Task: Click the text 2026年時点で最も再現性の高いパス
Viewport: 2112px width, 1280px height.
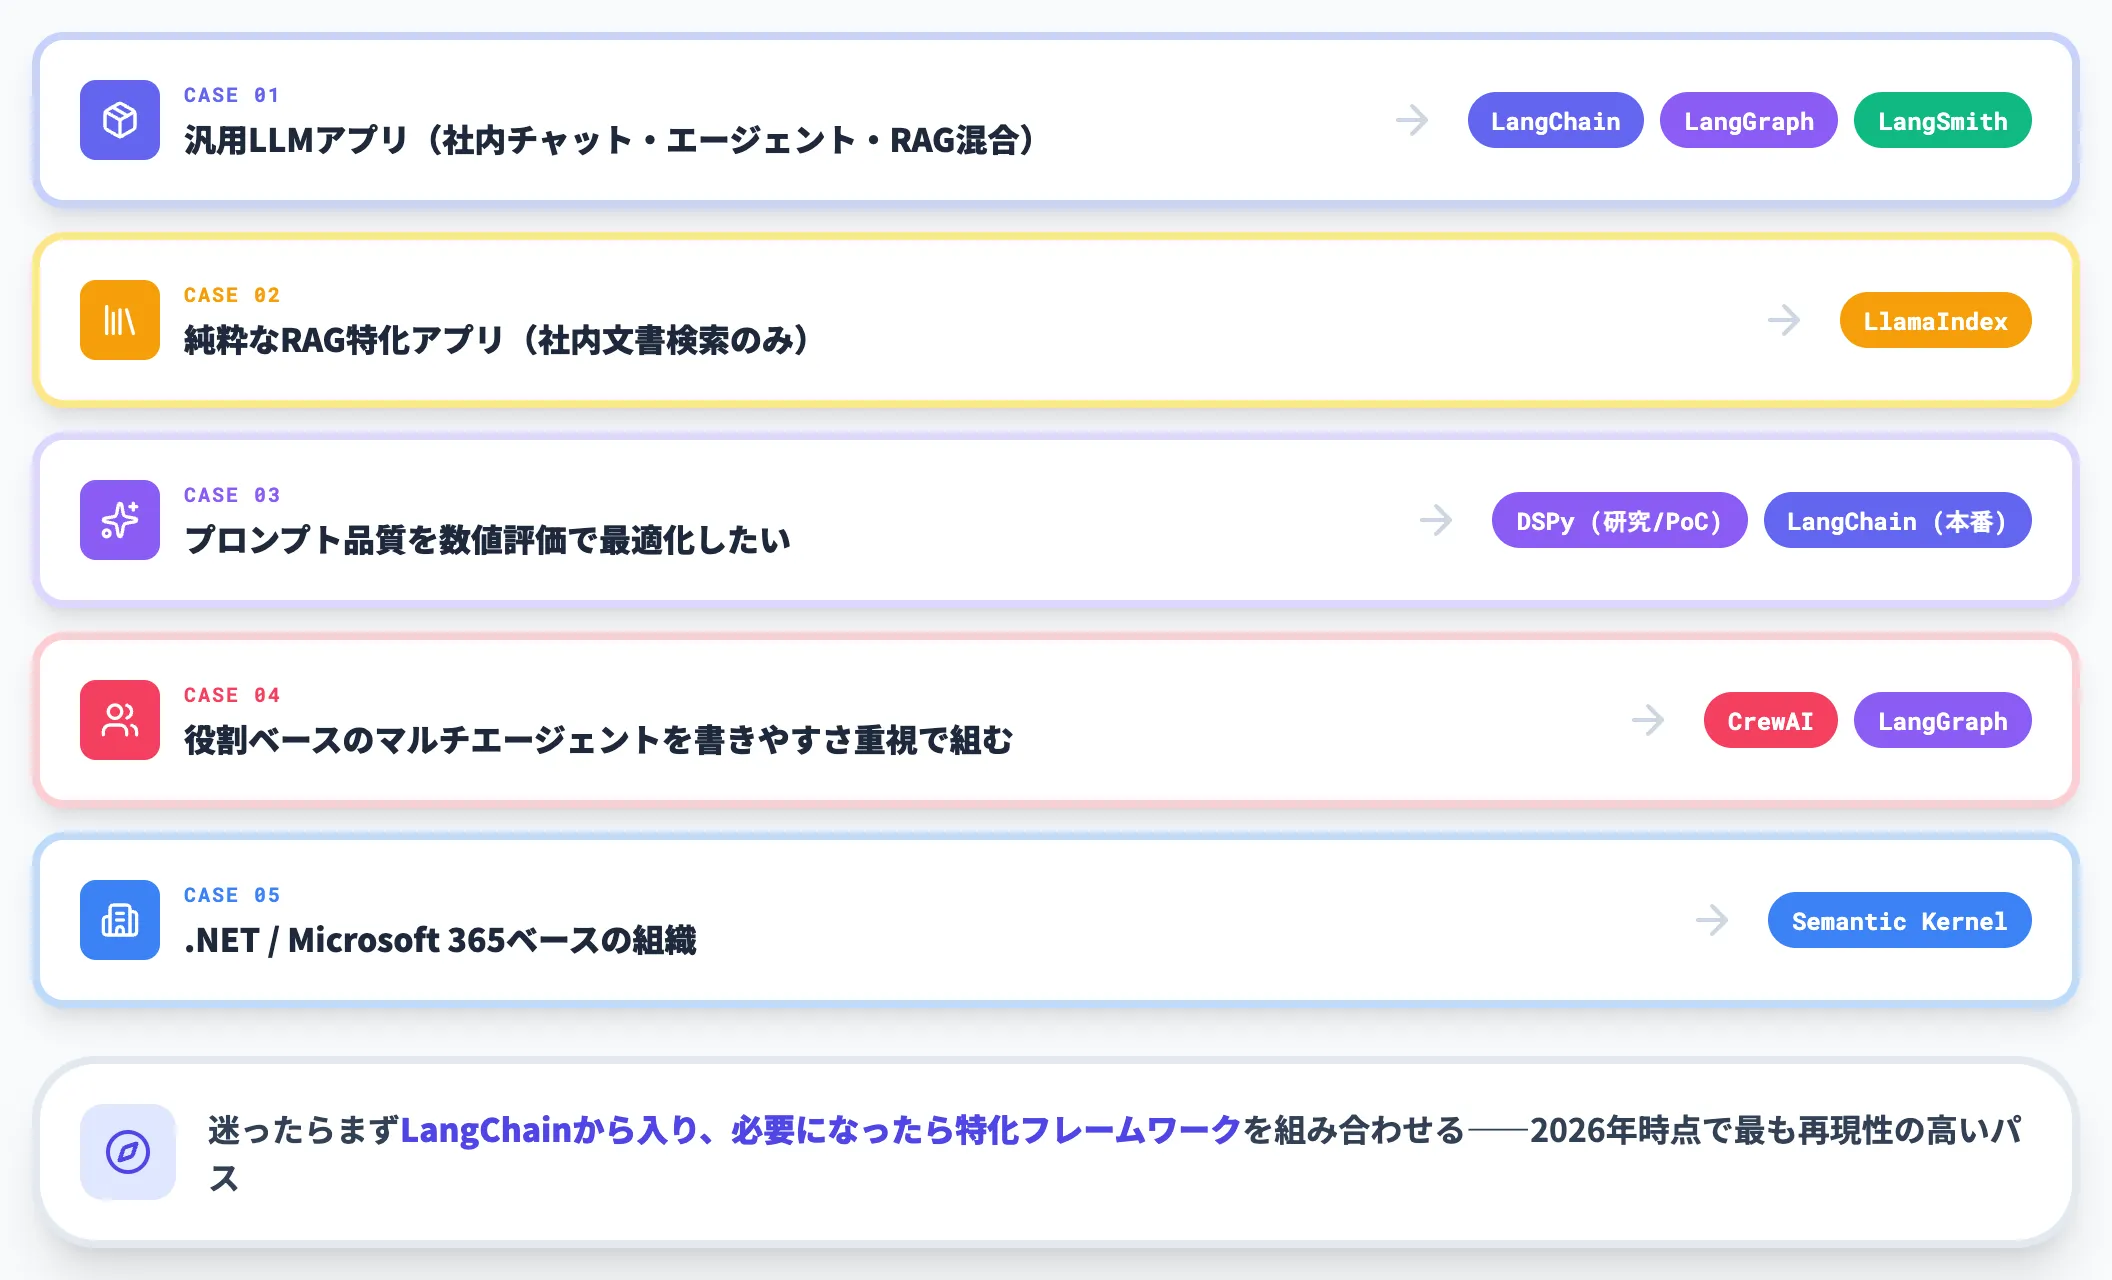Action: click(x=1776, y=1130)
